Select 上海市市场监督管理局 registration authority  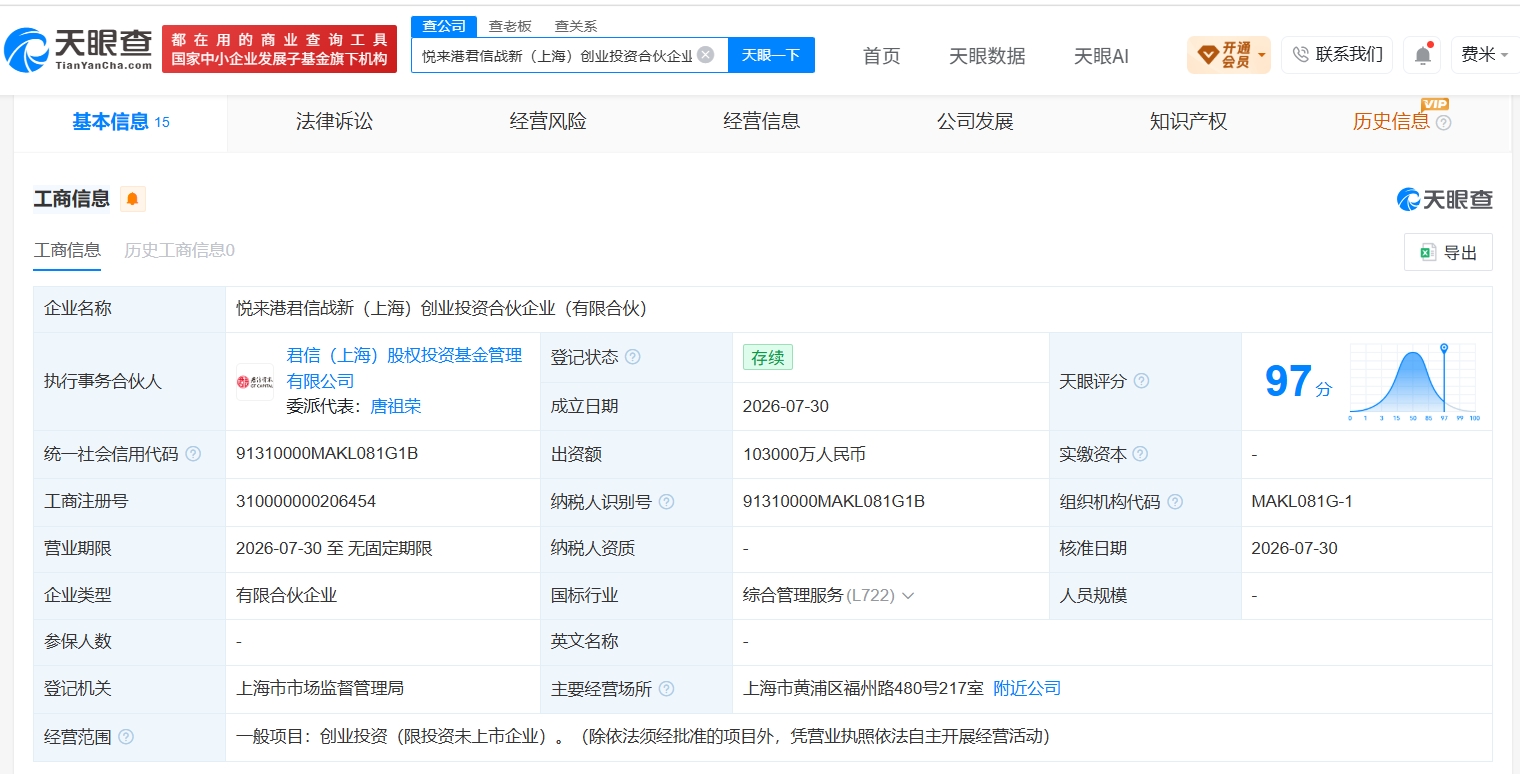tap(320, 689)
